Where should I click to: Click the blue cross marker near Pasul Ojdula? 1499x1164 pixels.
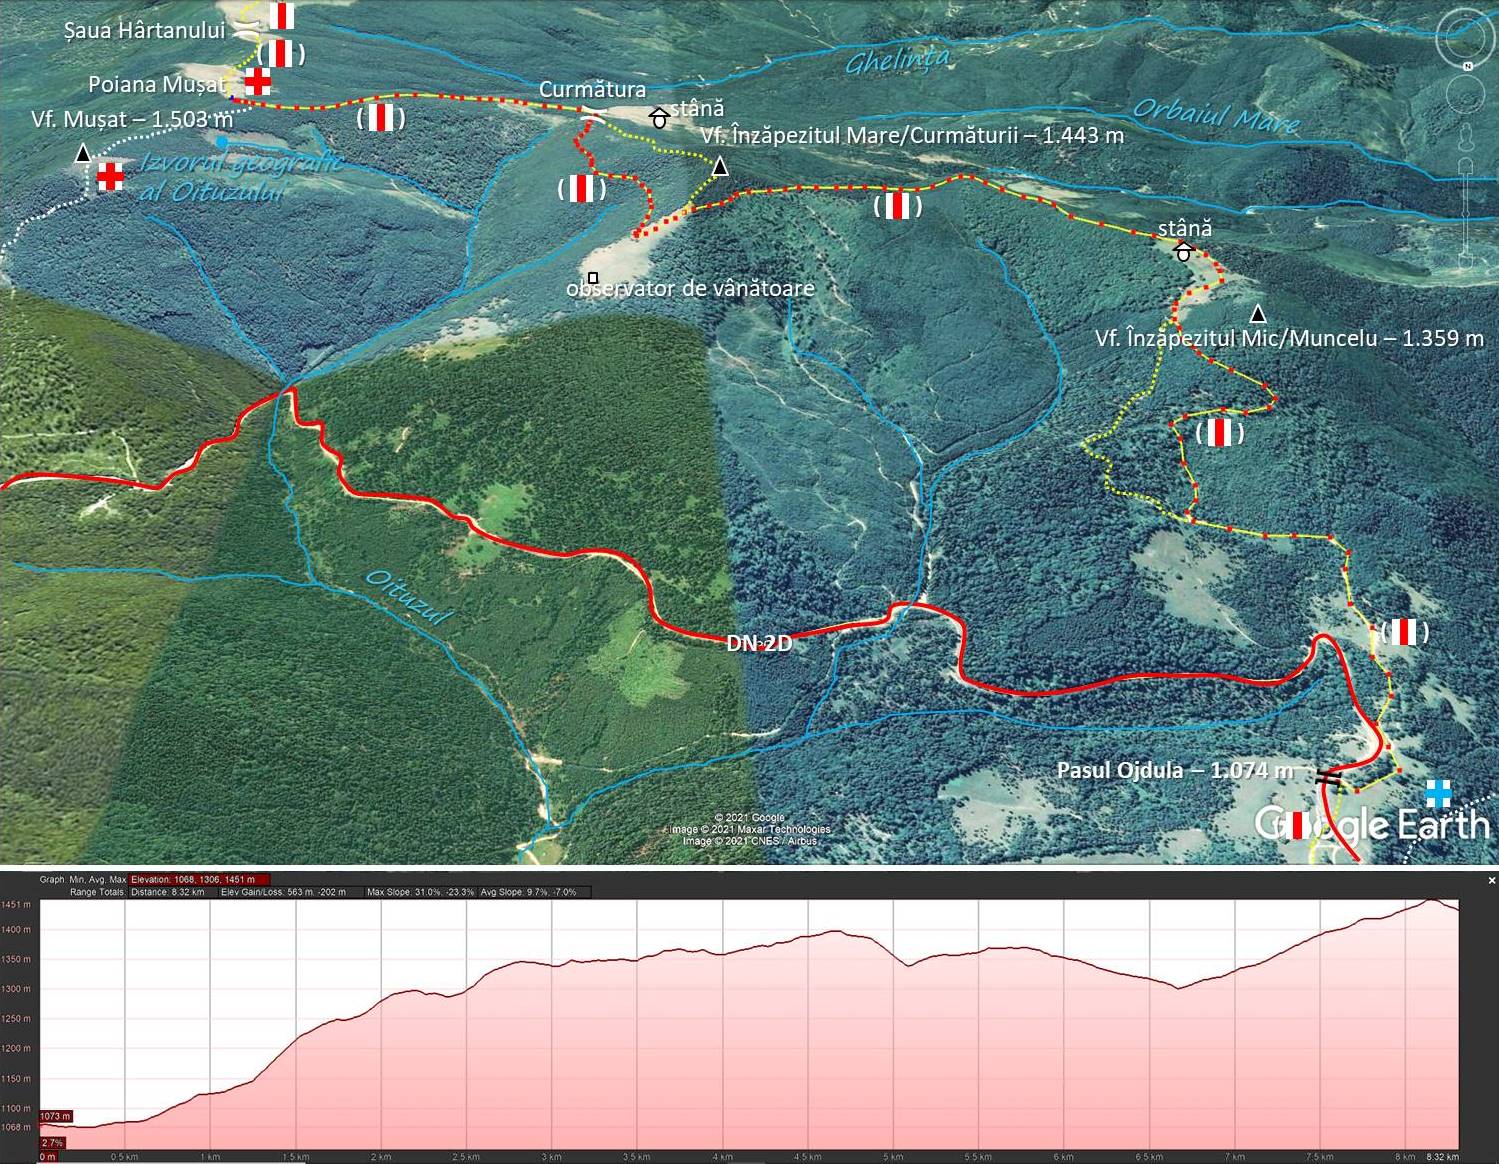pyautogui.click(x=1438, y=793)
